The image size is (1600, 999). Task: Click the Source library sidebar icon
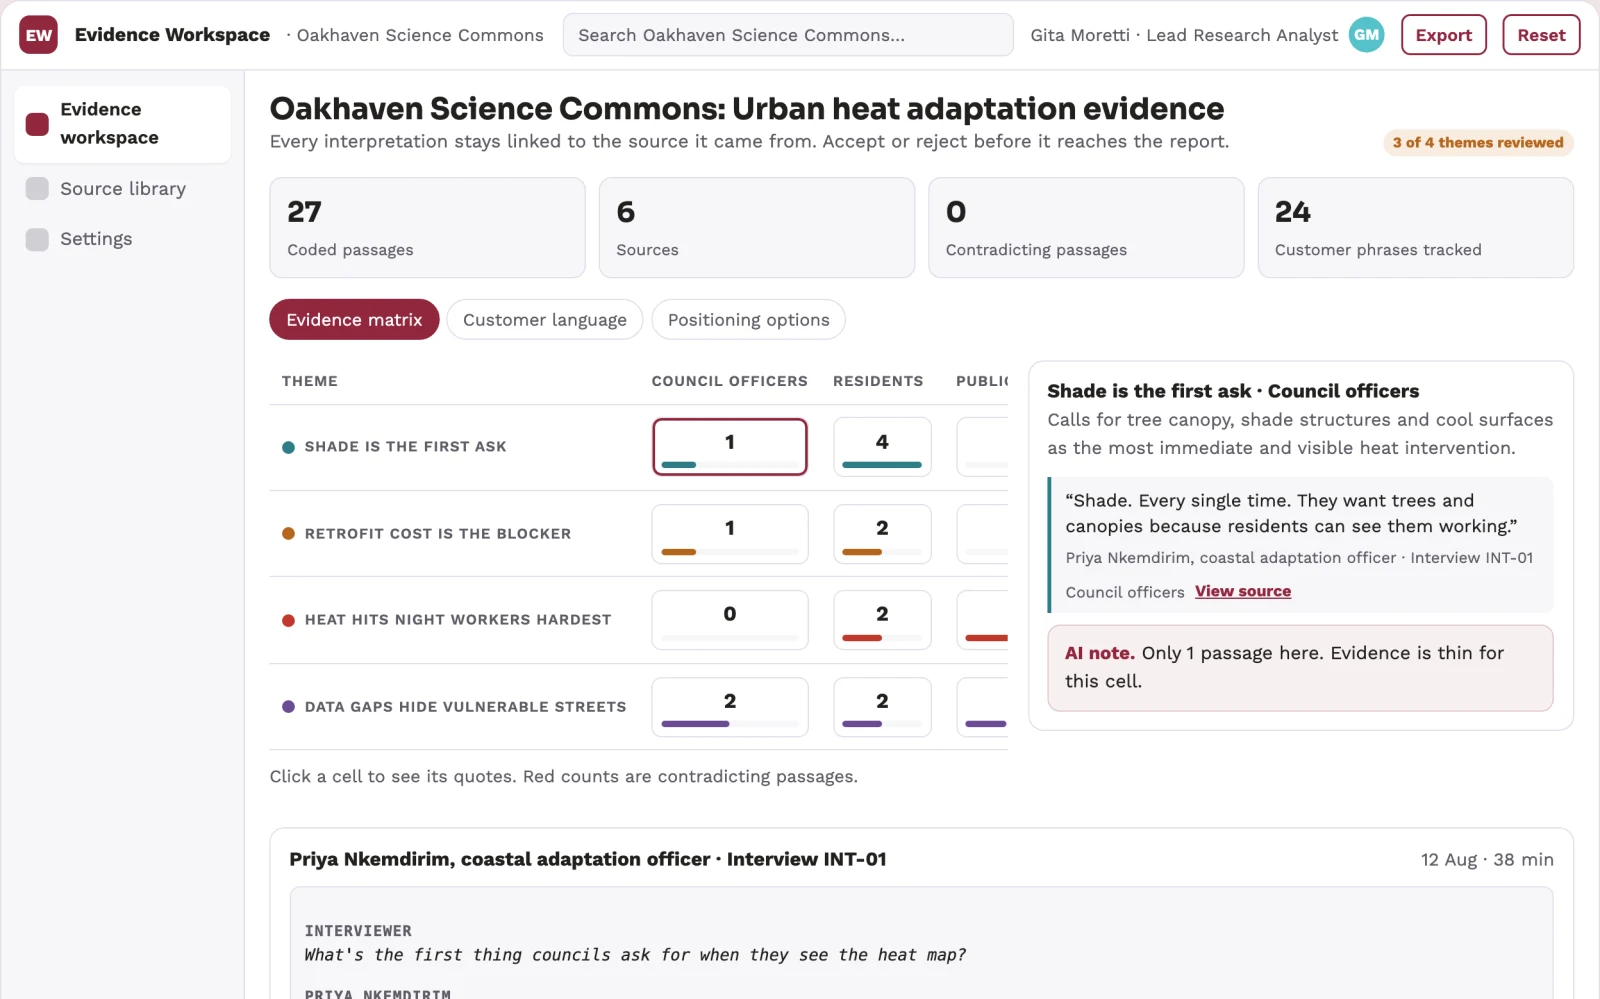(x=37, y=189)
